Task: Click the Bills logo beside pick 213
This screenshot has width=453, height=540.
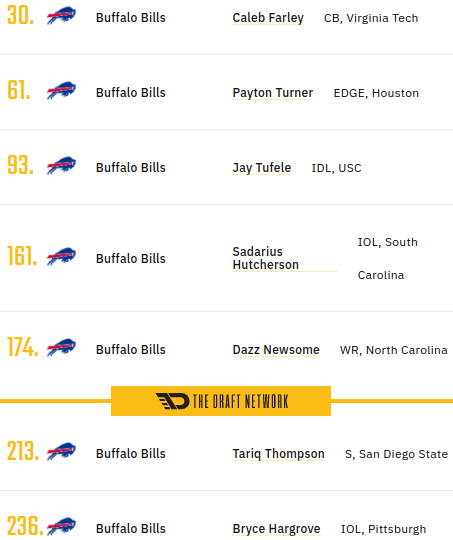Action: [61, 452]
